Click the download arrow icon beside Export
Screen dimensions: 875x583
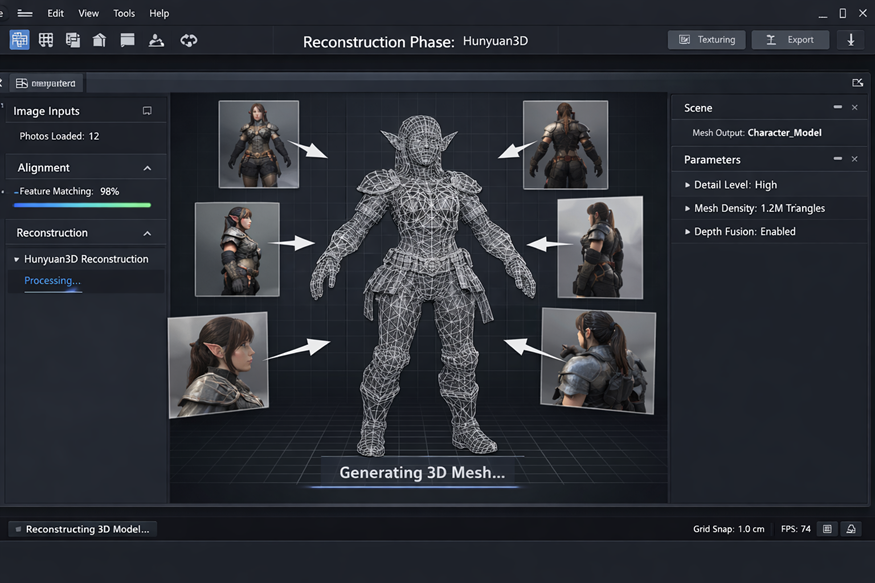pyautogui.click(x=851, y=40)
